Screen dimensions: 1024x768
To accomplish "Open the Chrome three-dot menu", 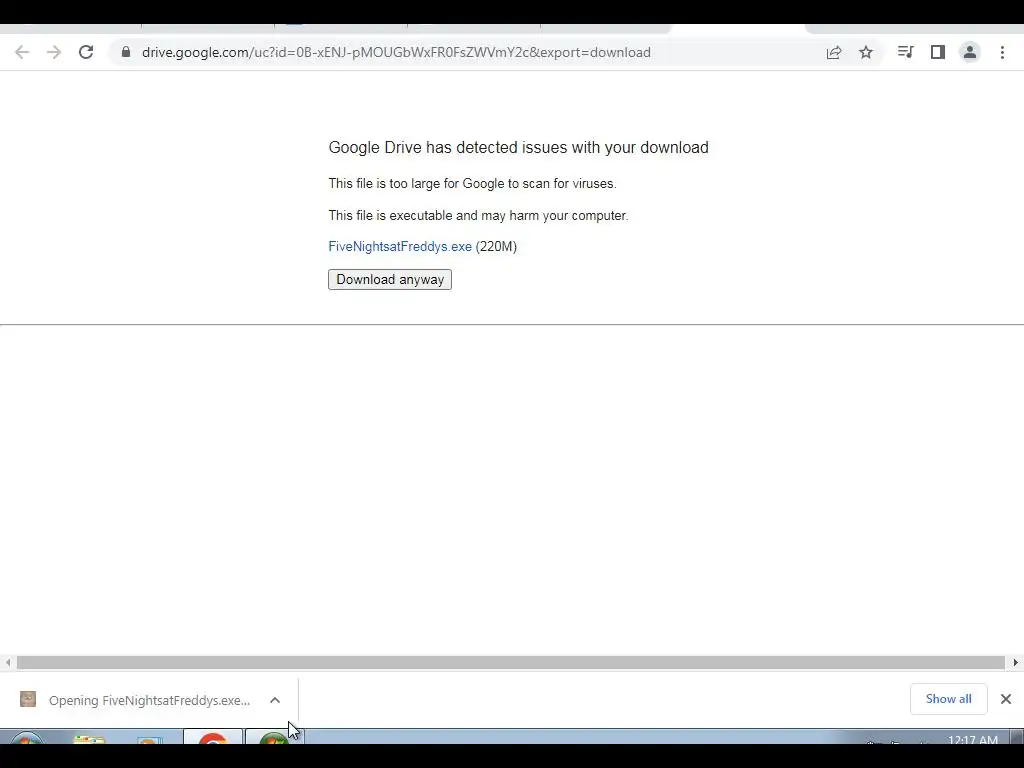I will coord(1002,52).
